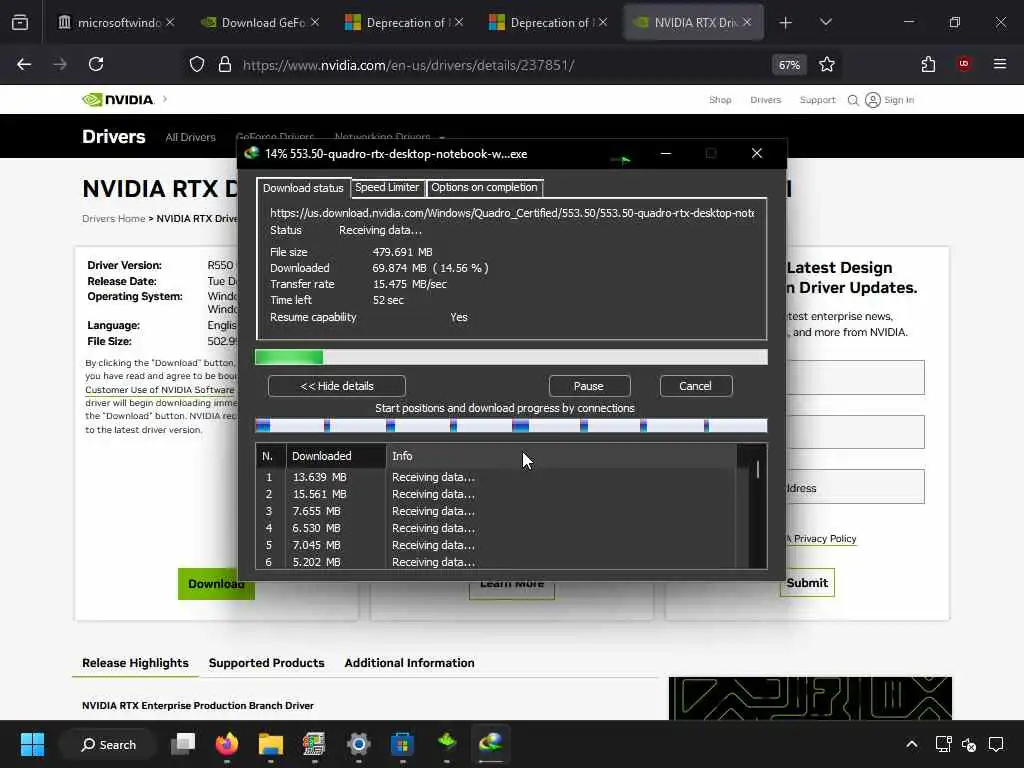Click the Sign In account icon

click(889, 100)
